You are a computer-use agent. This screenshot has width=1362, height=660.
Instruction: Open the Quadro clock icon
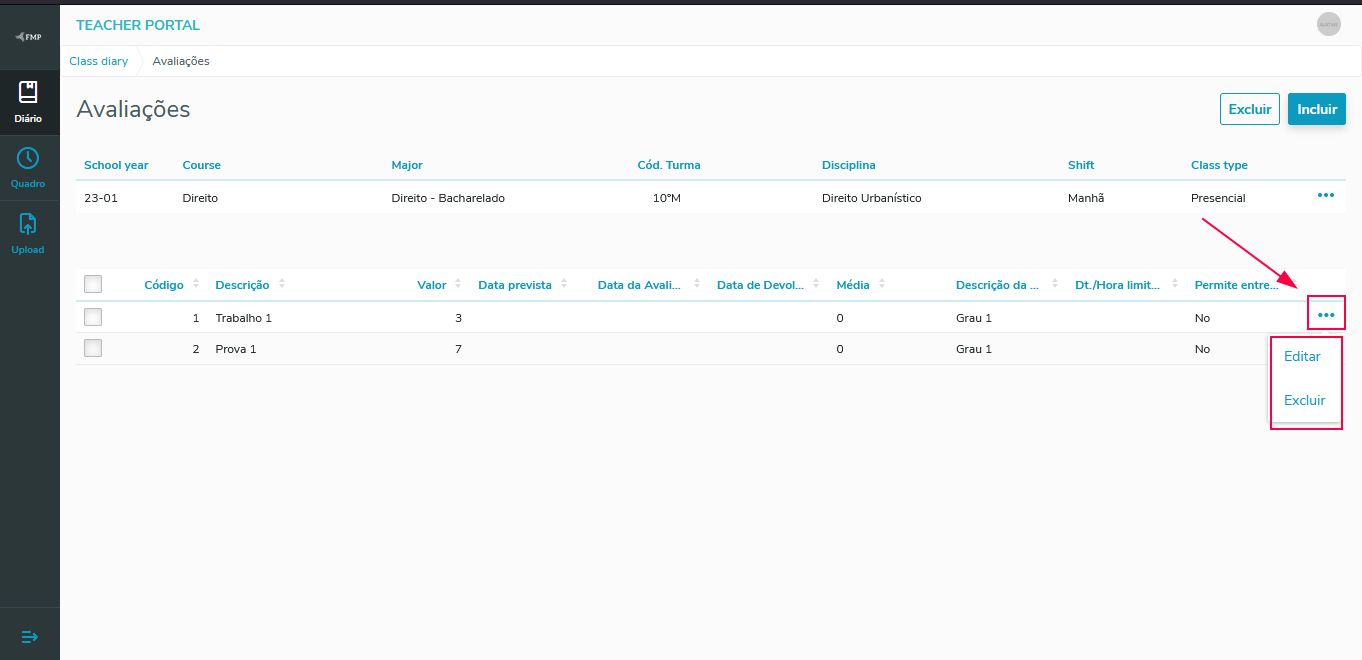(x=28, y=158)
